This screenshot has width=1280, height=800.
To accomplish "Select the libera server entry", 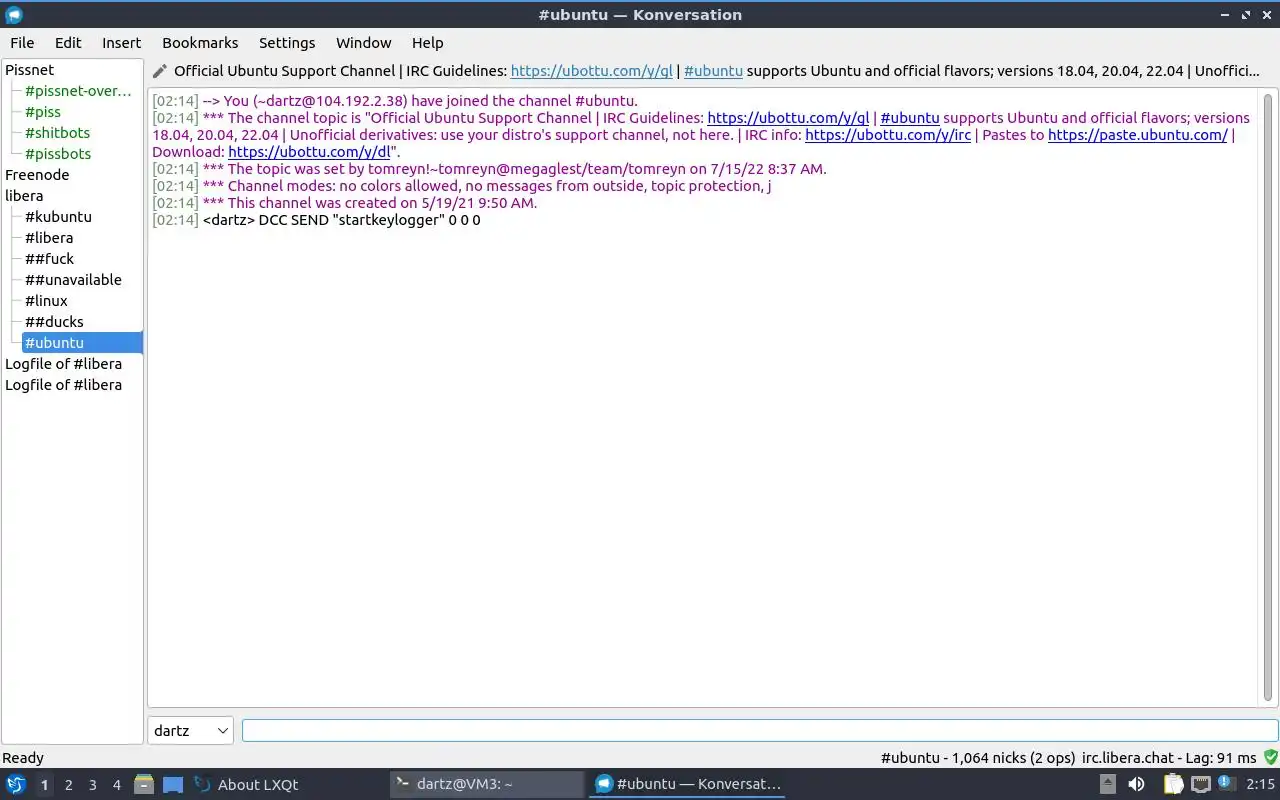I will point(24,196).
